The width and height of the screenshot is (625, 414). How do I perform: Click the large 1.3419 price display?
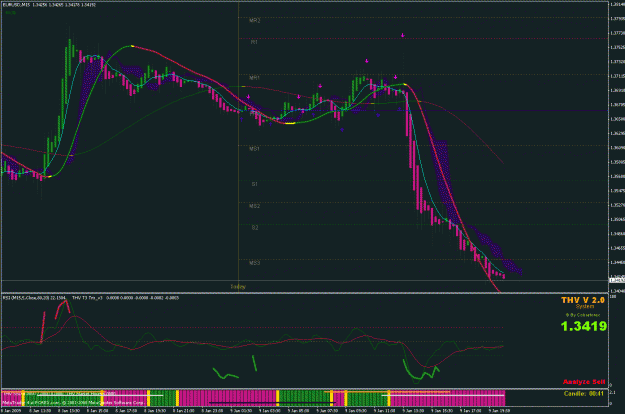(584, 326)
